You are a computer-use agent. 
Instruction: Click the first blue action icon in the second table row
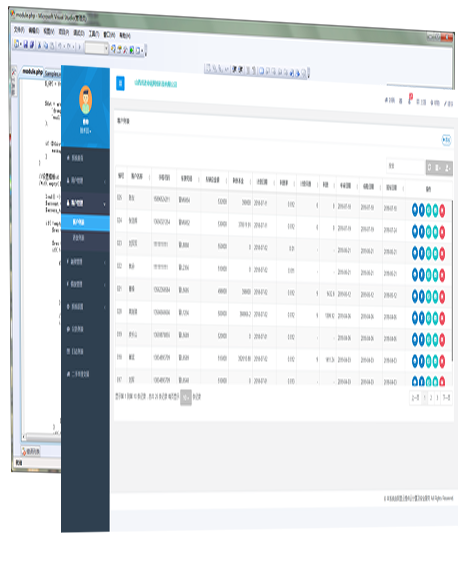point(415,232)
